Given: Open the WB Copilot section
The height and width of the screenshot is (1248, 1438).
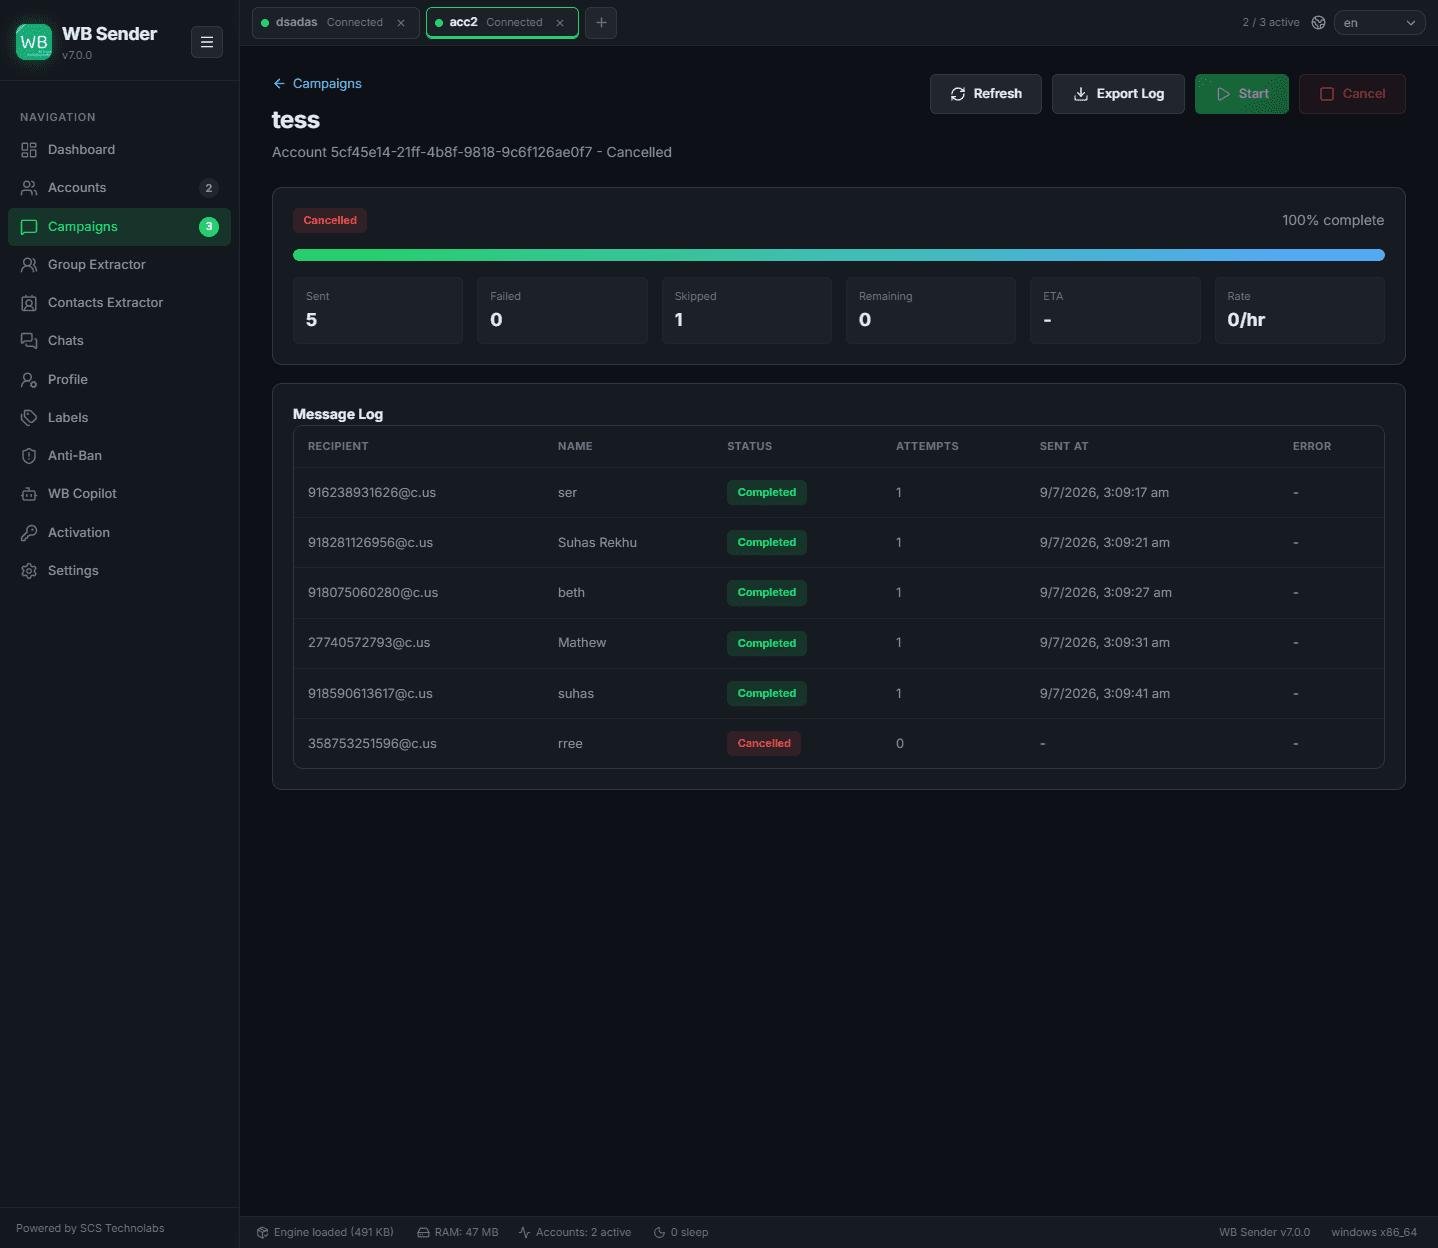Looking at the screenshot, I should (x=119, y=494).
